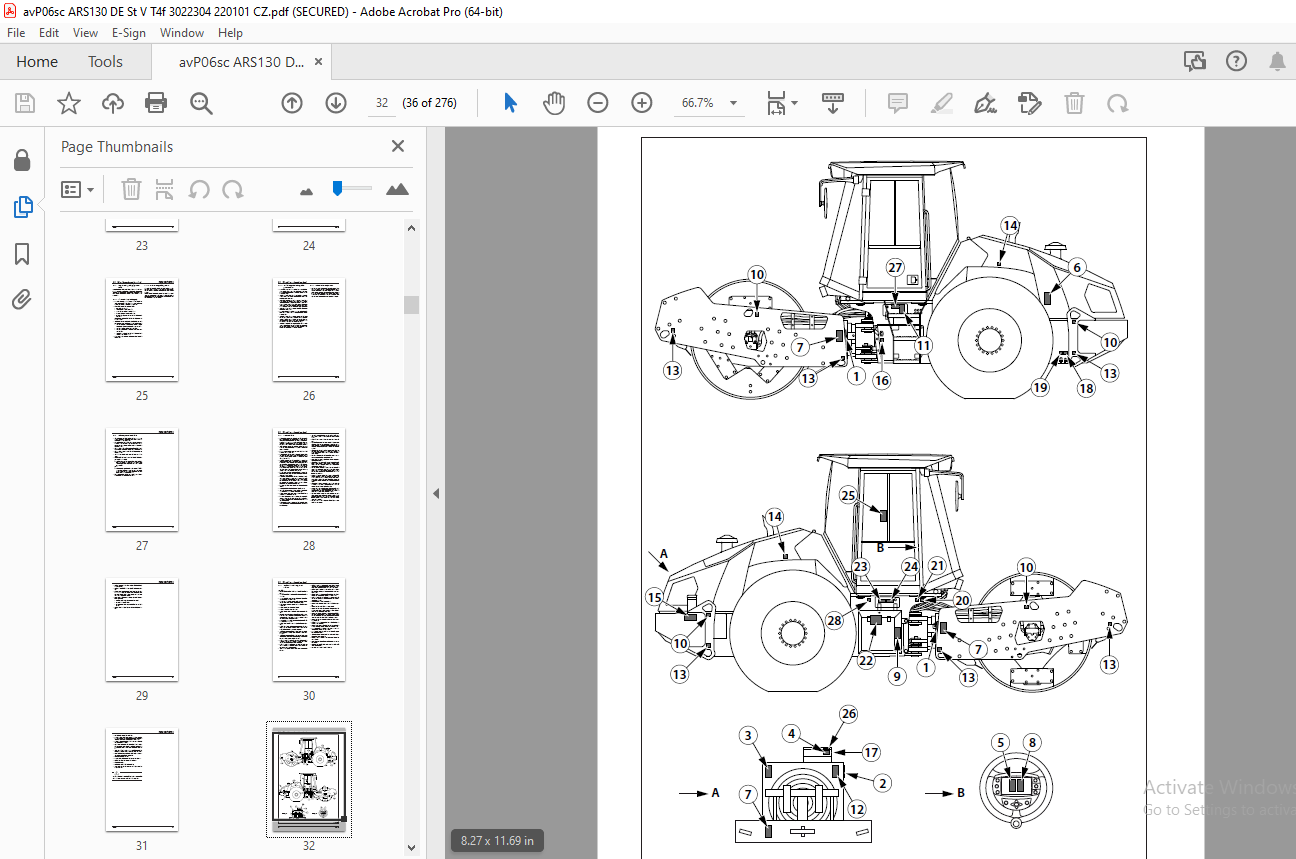Image resolution: width=1296 pixels, height=859 pixels.
Task: Open the Help question mark icon
Action: [x=1237, y=62]
